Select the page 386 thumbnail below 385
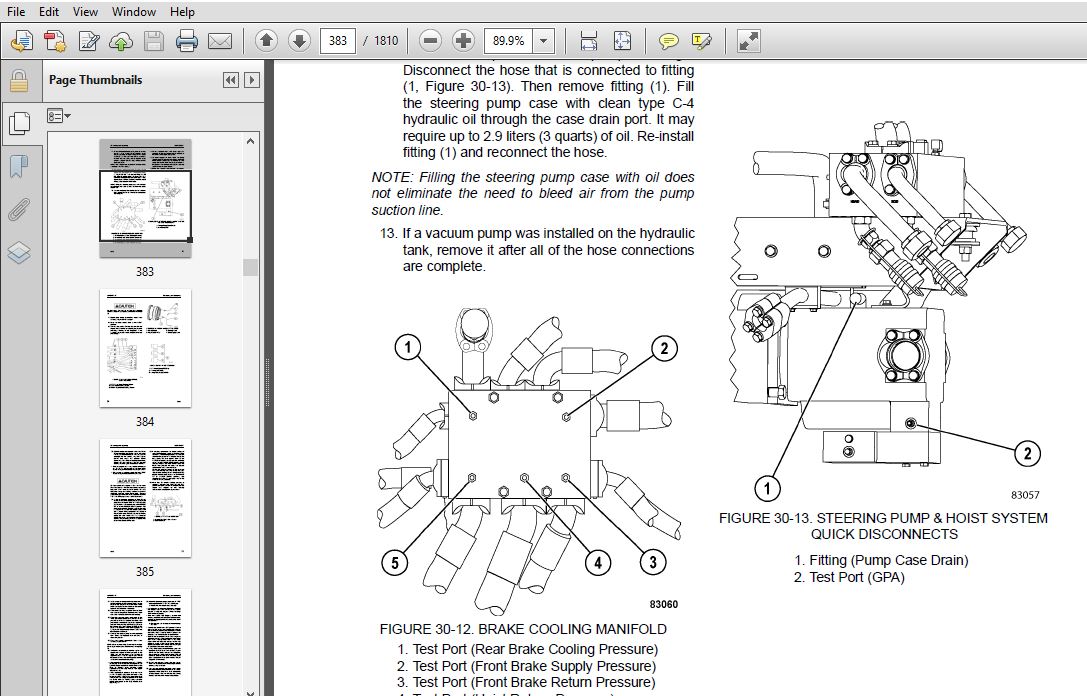Viewport: 1087px width, 696px height. [145, 642]
